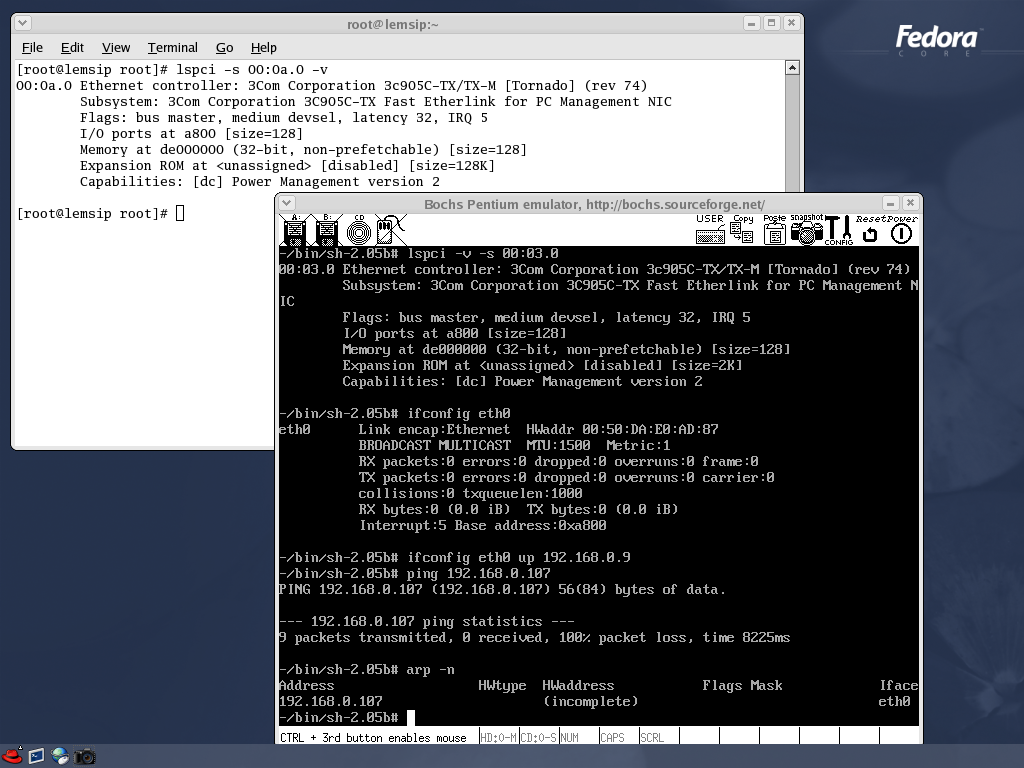
Task: Click the Bochs Pentium emulator title text
Action: [x=594, y=204]
